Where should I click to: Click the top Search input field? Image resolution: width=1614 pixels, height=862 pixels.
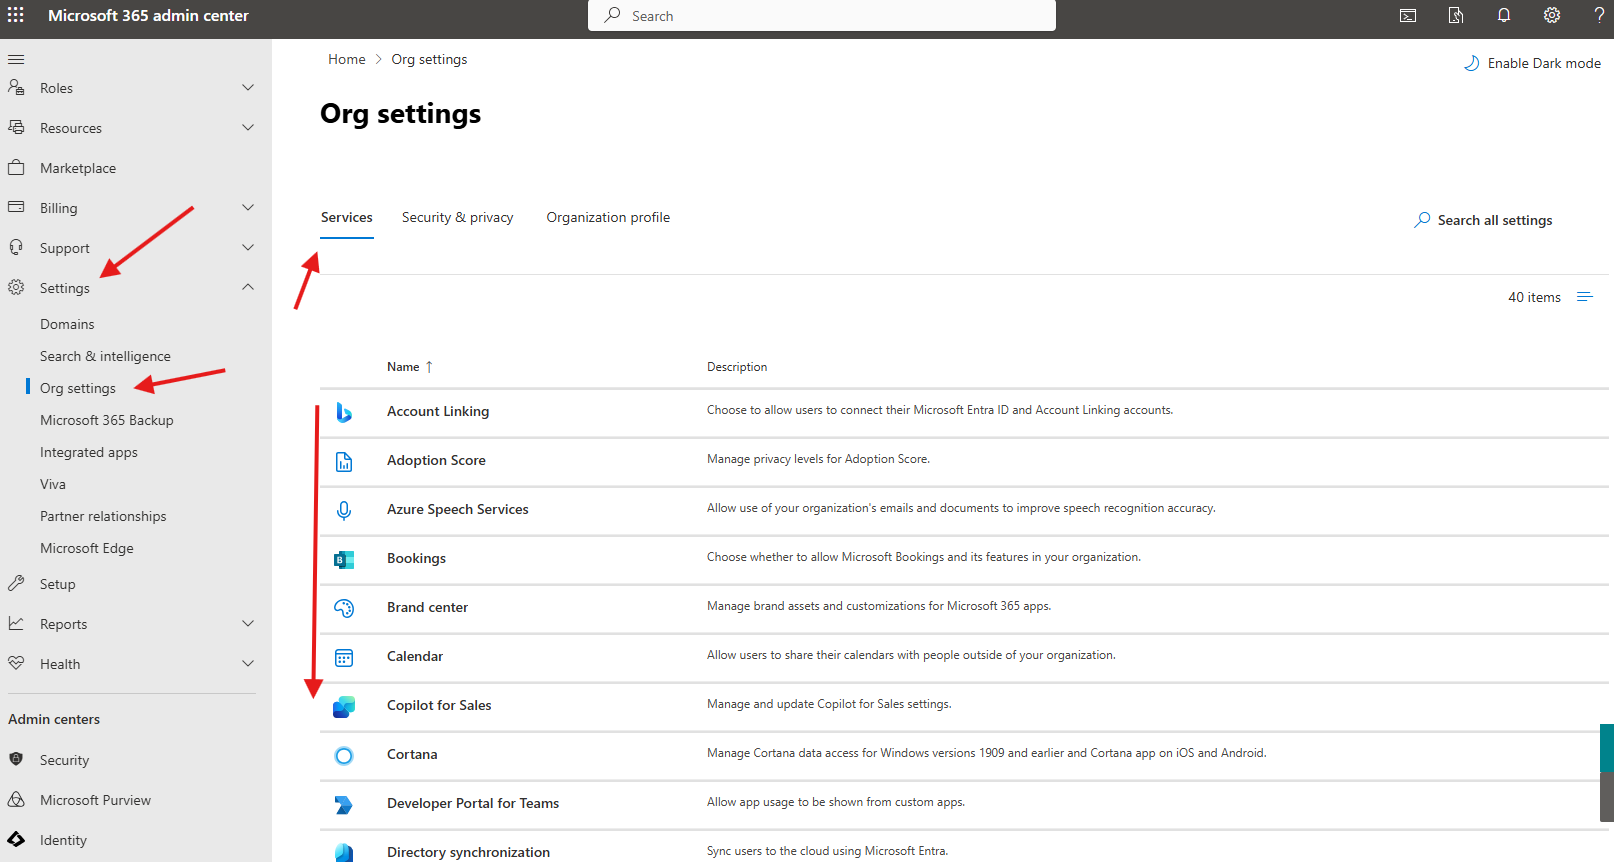pos(822,15)
